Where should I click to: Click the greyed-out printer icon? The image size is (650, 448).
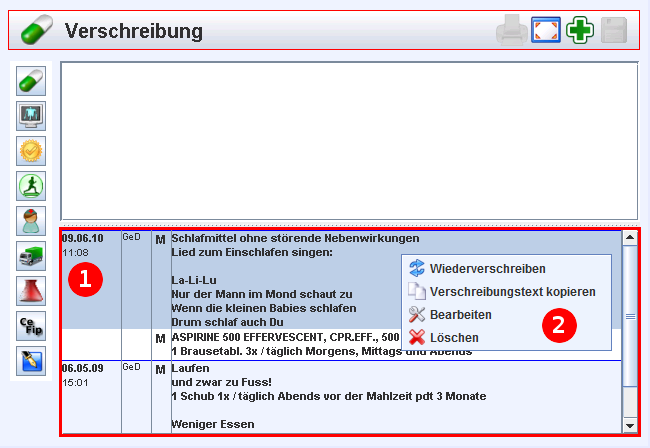point(511,30)
